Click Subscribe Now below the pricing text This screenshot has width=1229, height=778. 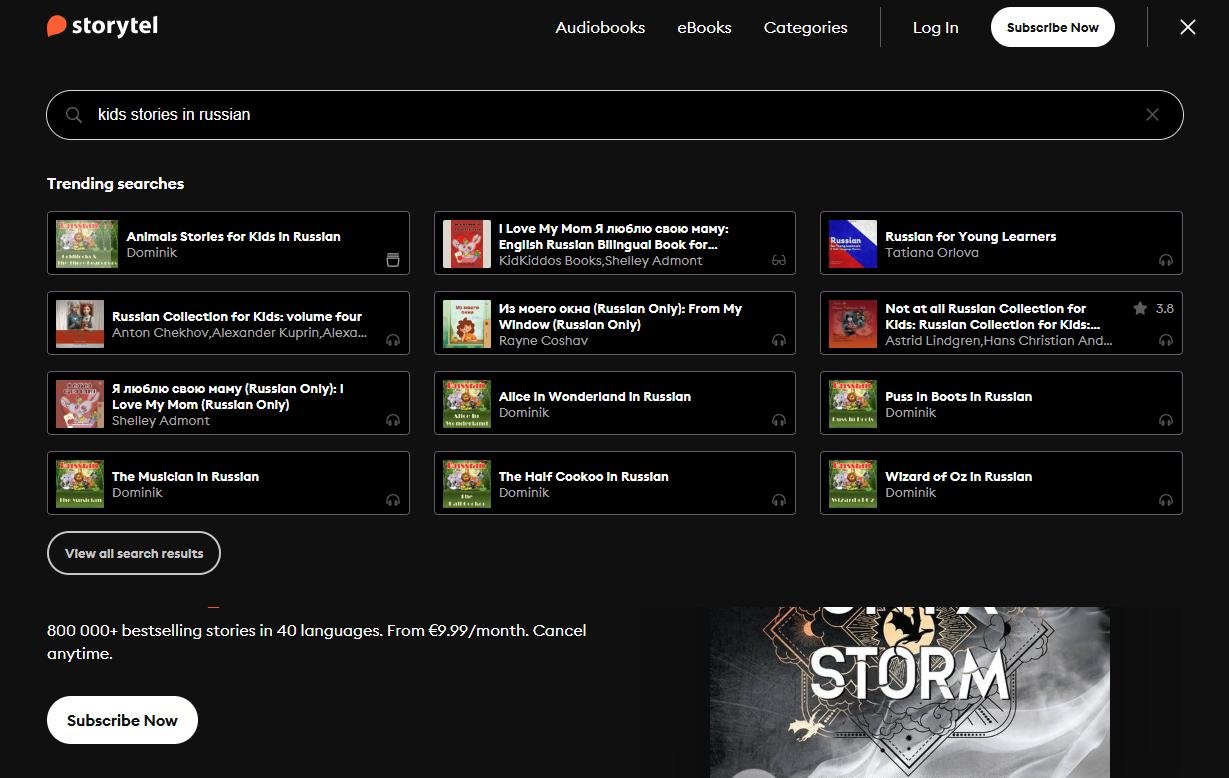122,720
